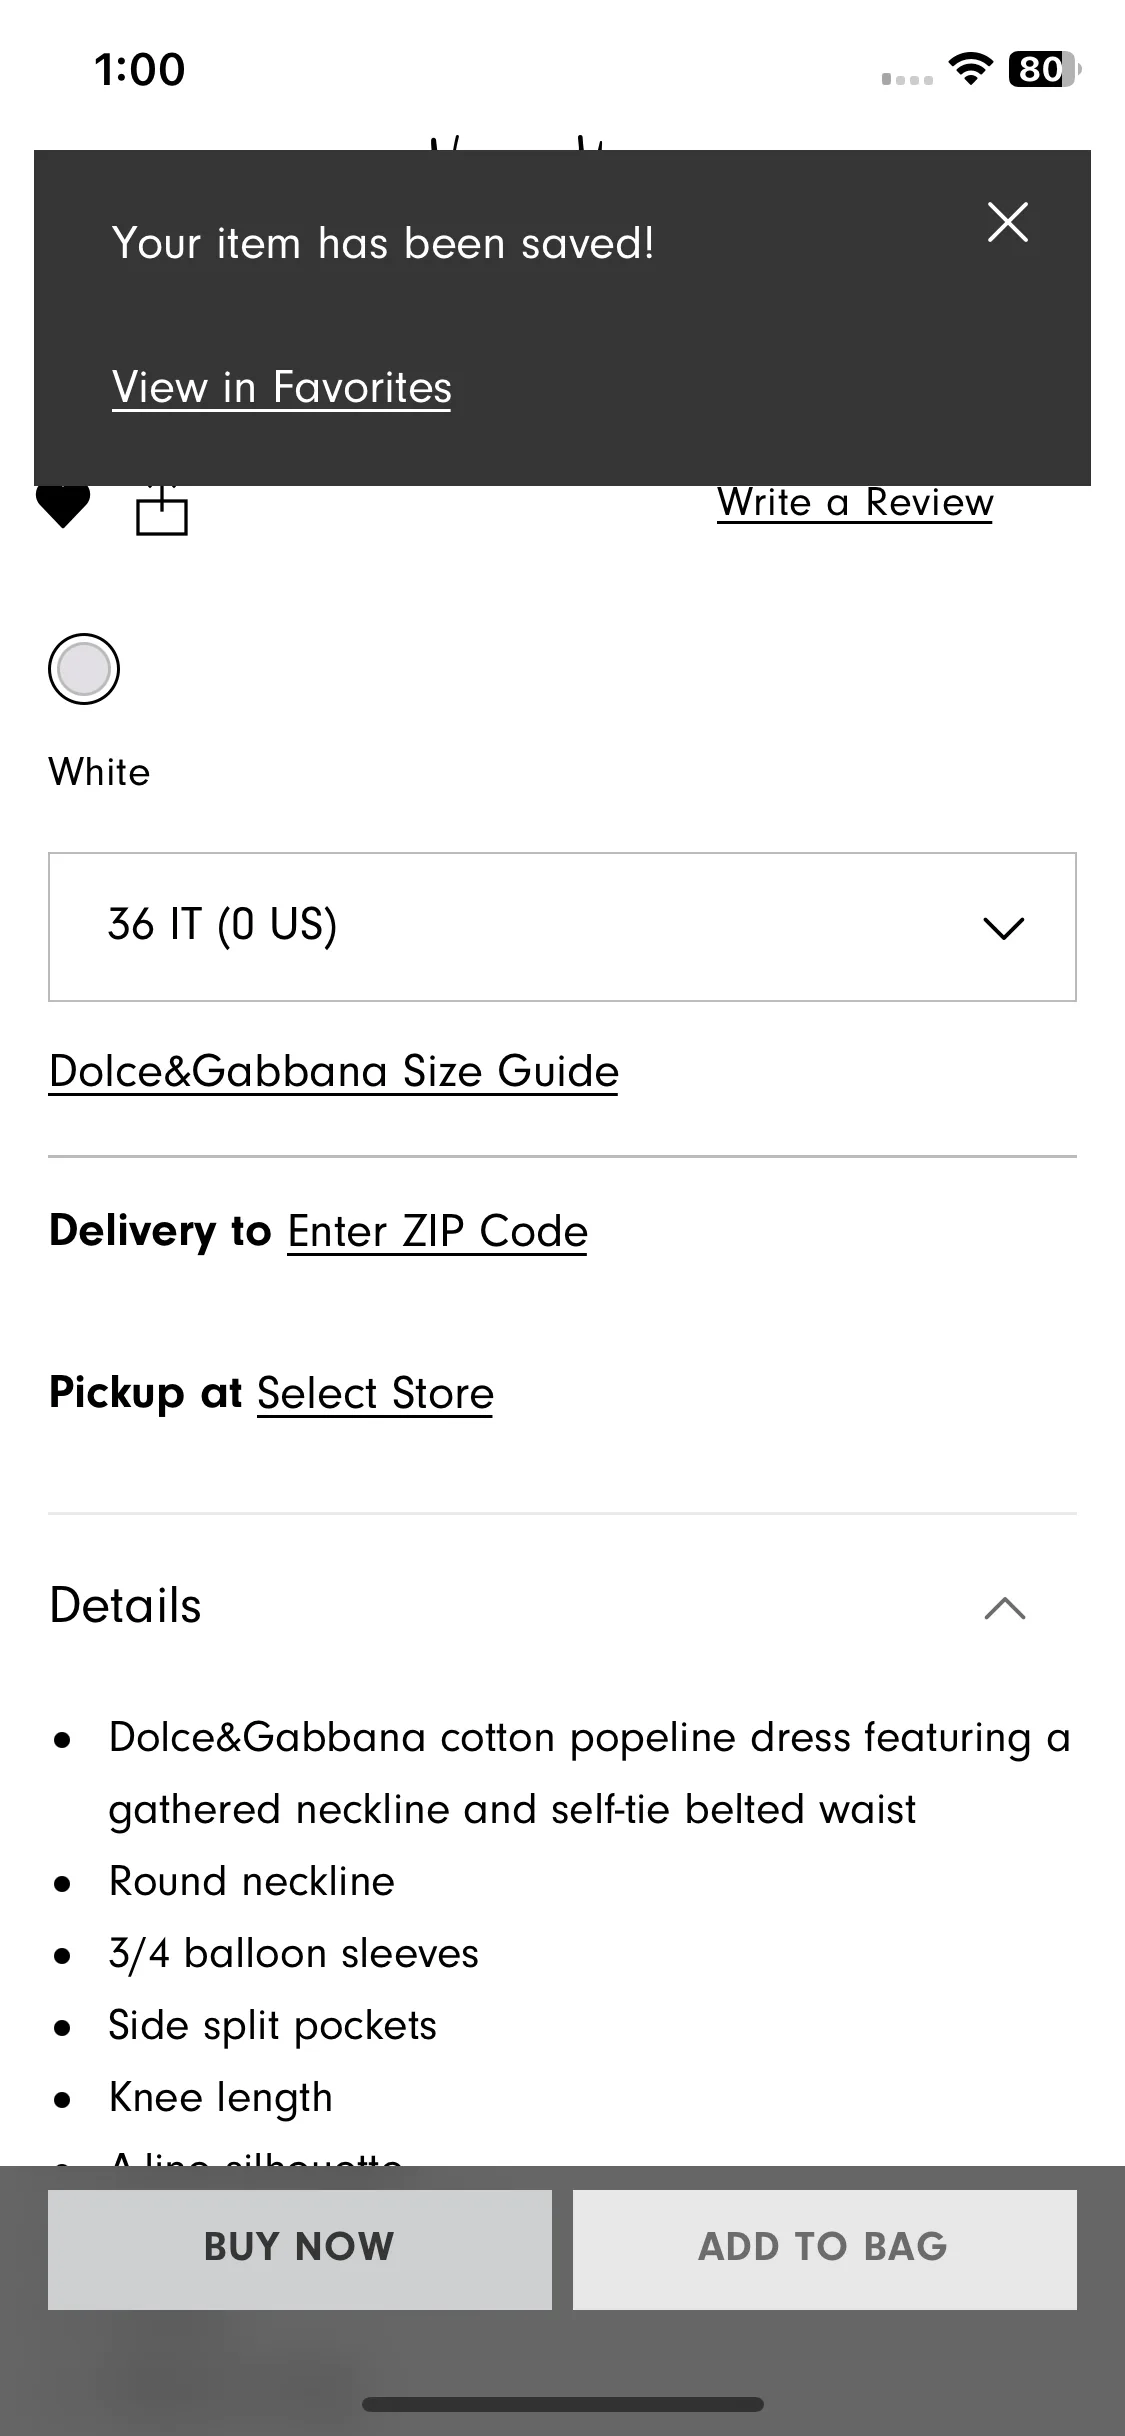Choose Select Store for pickup

(375, 1394)
